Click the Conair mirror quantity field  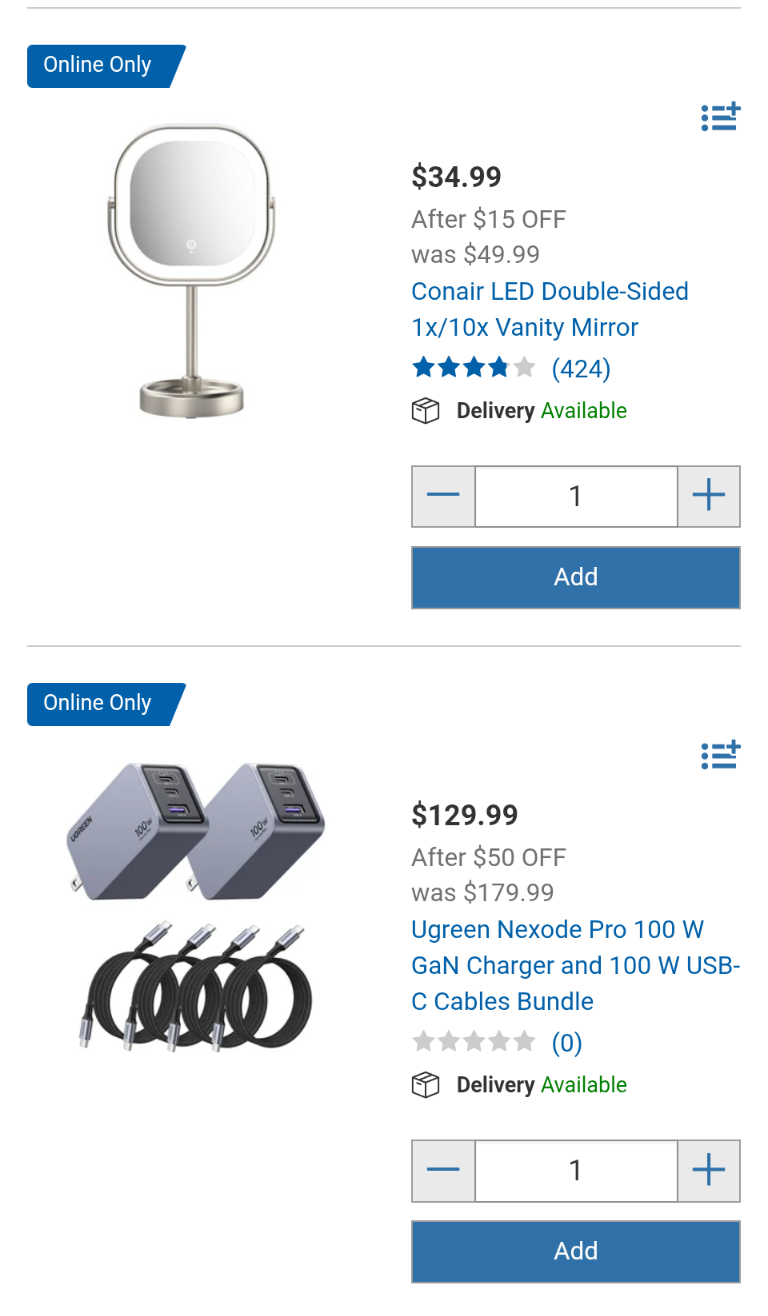click(575, 496)
